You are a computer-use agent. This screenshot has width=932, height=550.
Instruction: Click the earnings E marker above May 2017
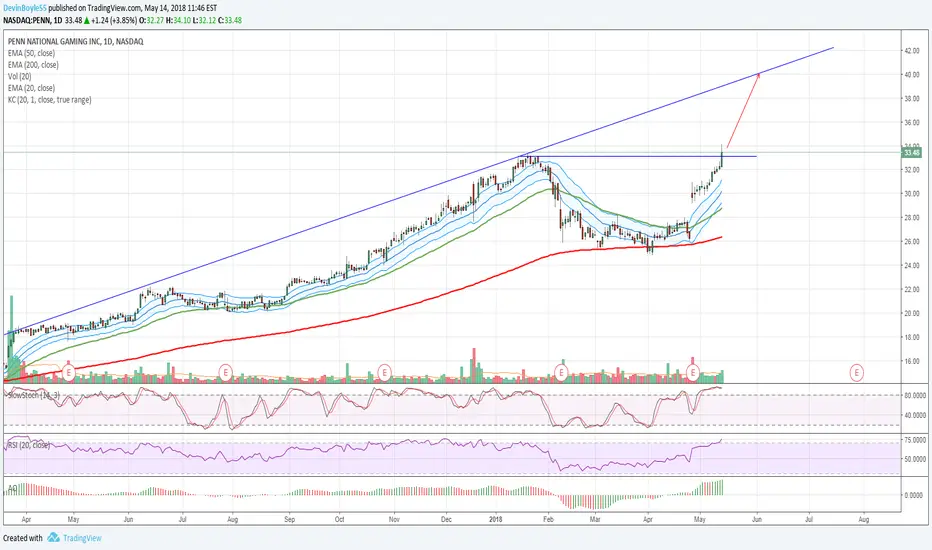69,373
